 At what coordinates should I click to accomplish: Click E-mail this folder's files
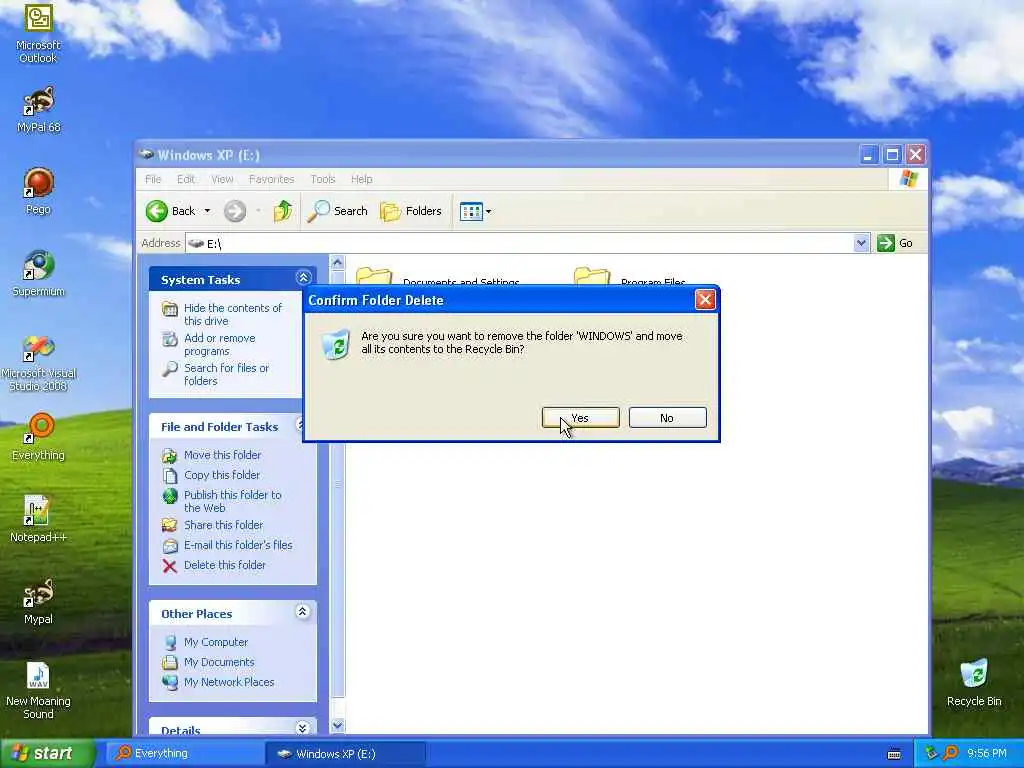click(x=238, y=545)
